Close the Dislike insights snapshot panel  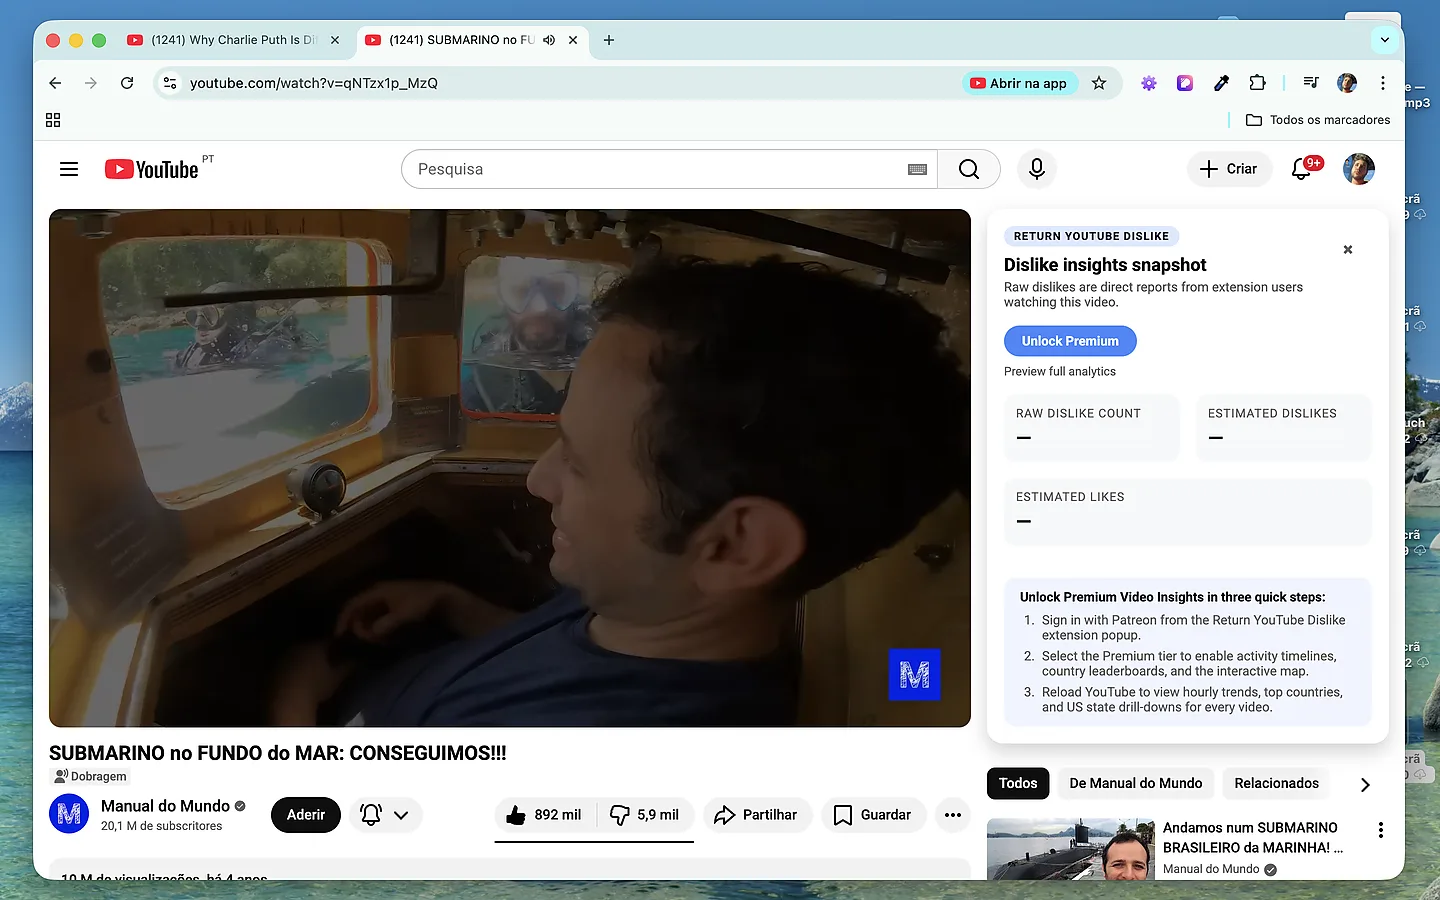pos(1348,250)
